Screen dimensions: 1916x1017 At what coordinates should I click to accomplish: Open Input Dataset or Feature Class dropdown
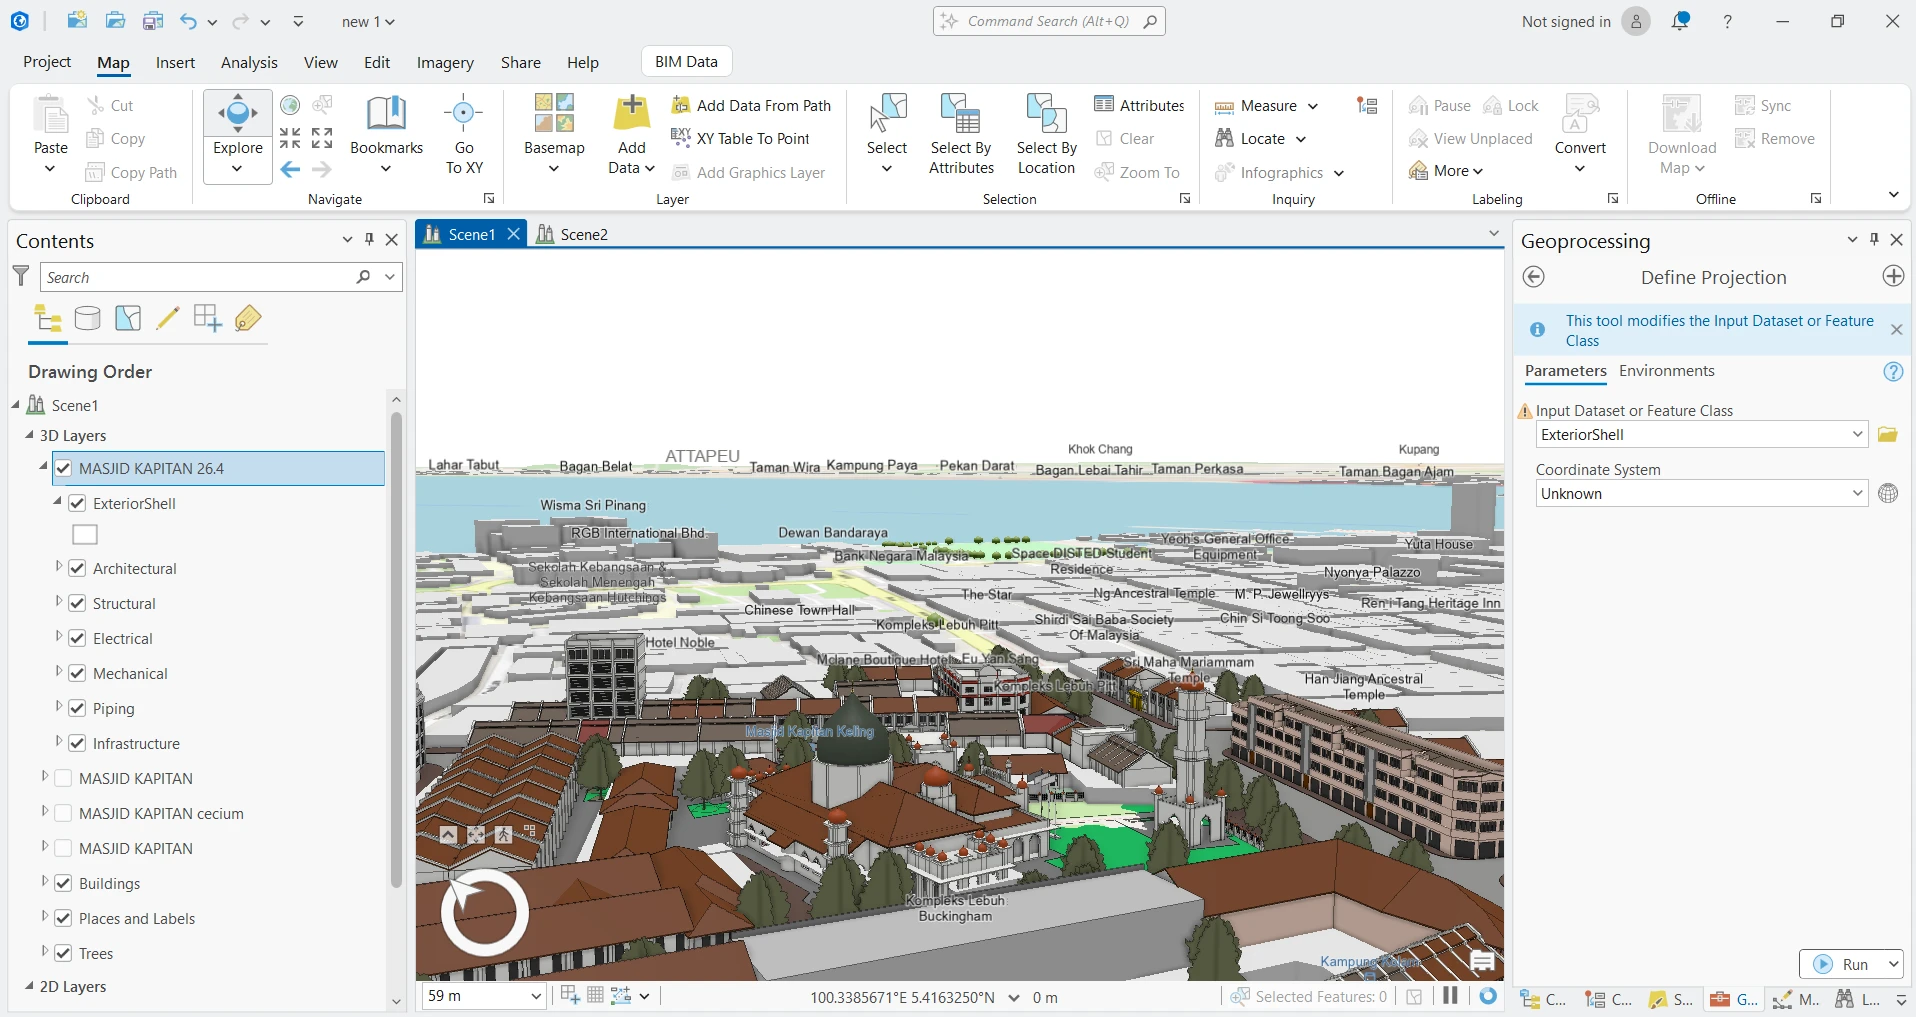1857,435
